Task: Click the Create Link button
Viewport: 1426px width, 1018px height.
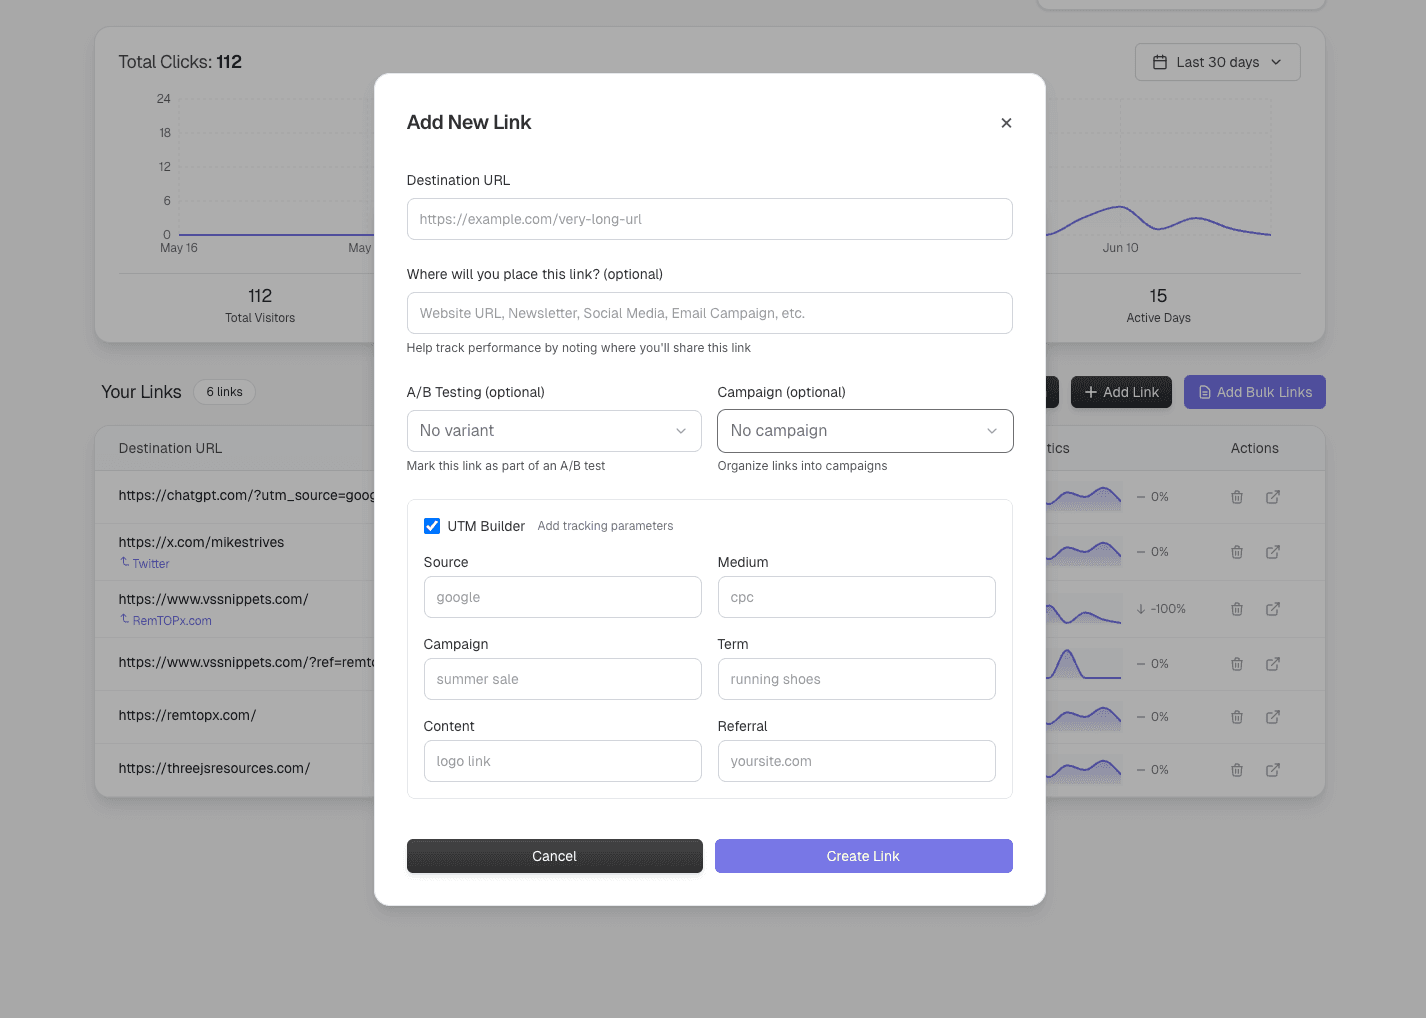Action: click(863, 856)
